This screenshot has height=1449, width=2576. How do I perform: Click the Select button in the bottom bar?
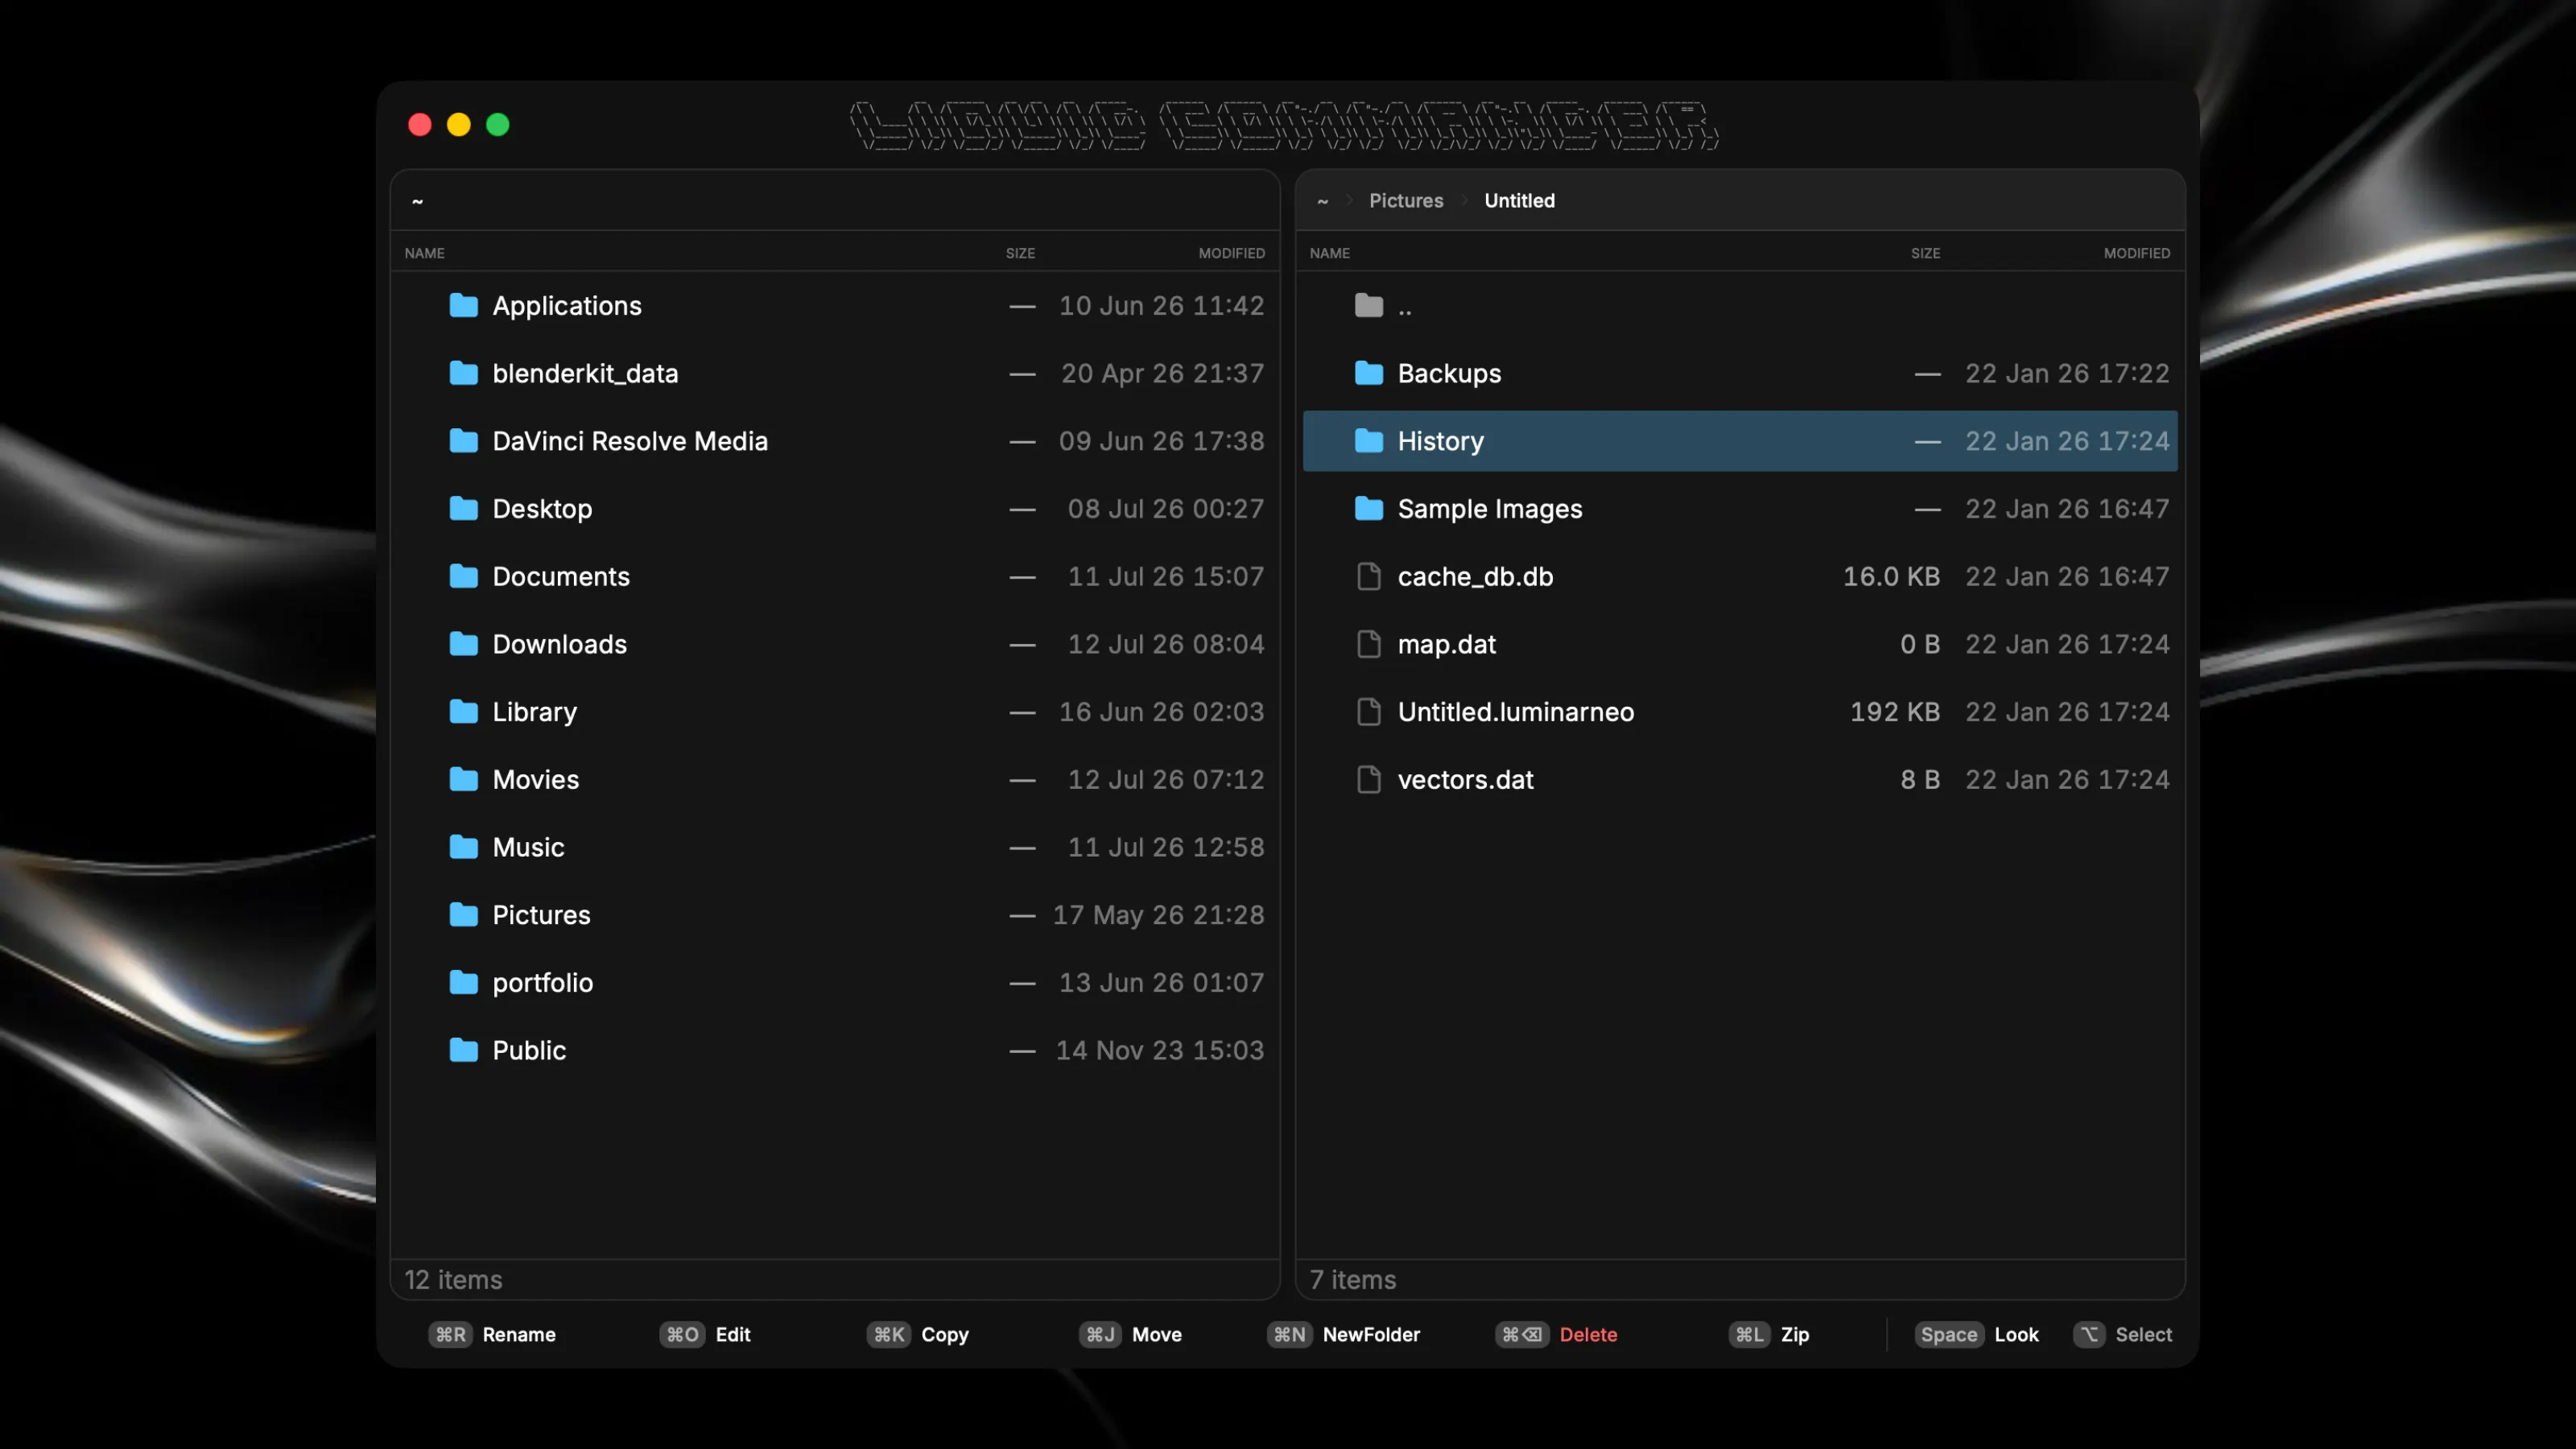[2123, 1334]
